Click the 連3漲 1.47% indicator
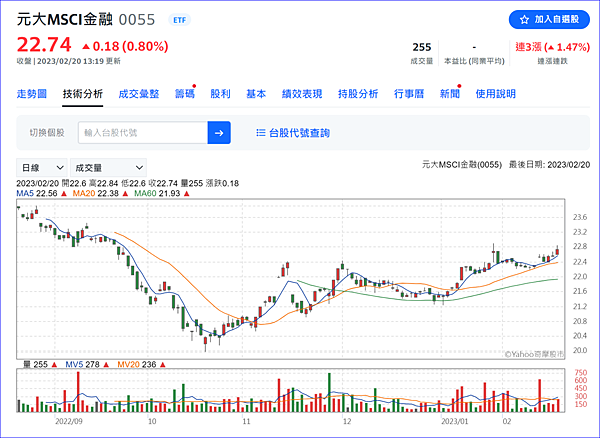Screen dimensions: 600x438 pyautogui.click(x=553, y=47)
